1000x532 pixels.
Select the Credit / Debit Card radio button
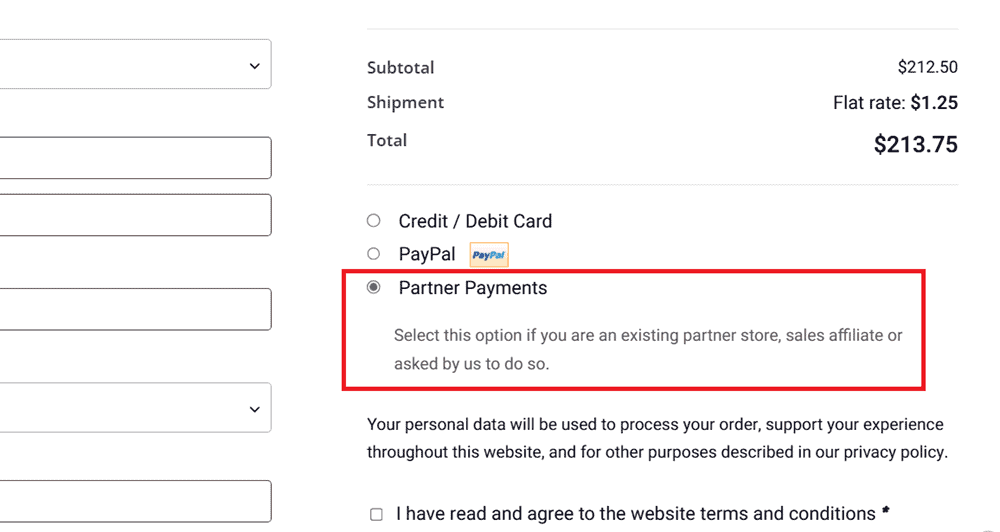374,221
